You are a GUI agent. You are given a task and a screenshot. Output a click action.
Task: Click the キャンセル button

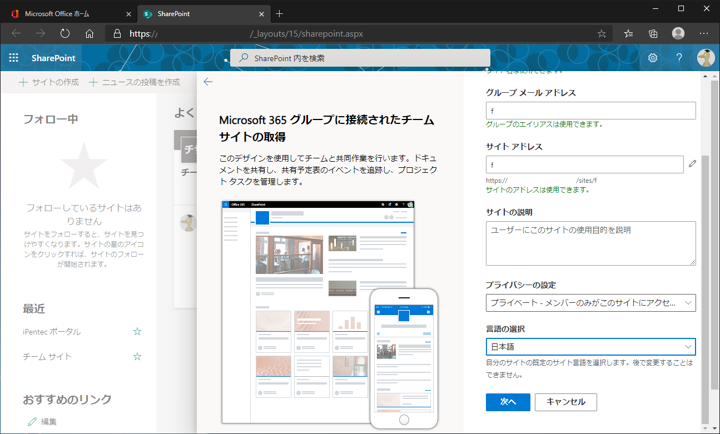click(566, 402)
